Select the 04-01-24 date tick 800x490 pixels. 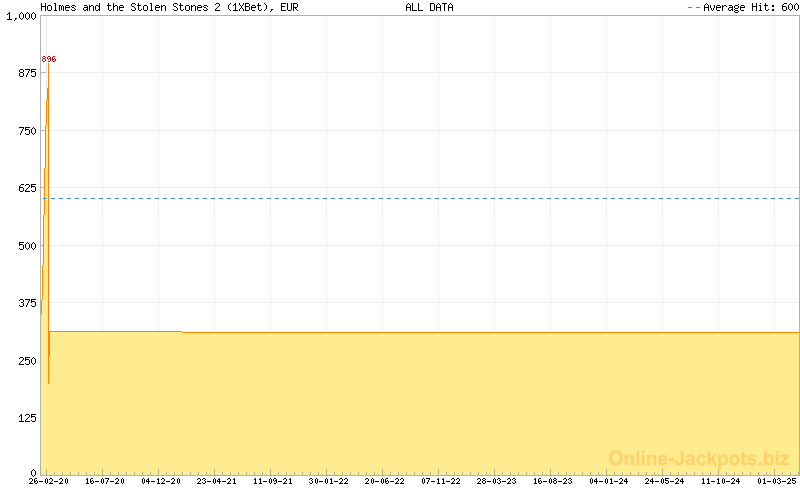click(x=609, y=481)
